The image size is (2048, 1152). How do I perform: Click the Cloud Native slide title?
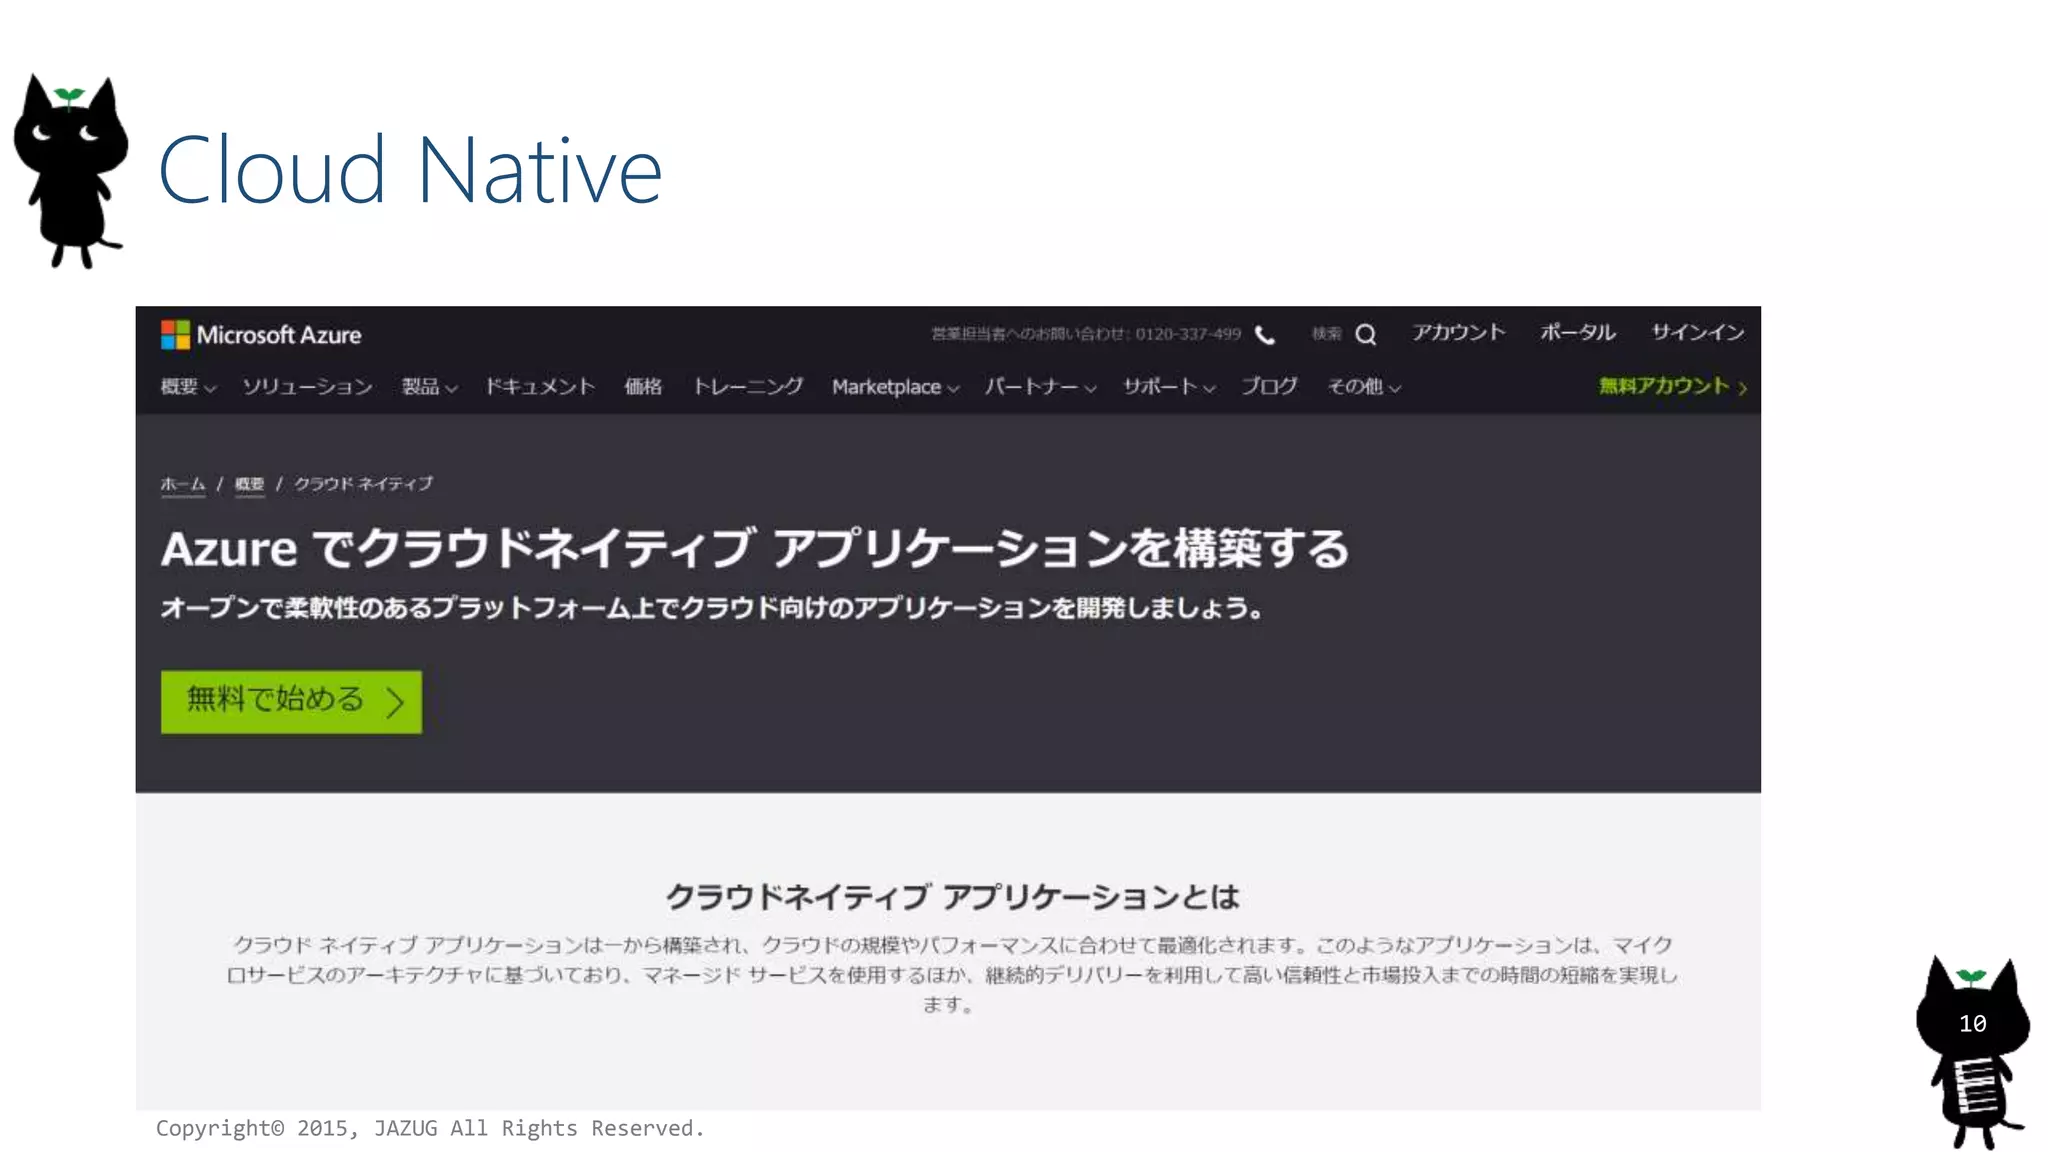(x=410, y=170)
